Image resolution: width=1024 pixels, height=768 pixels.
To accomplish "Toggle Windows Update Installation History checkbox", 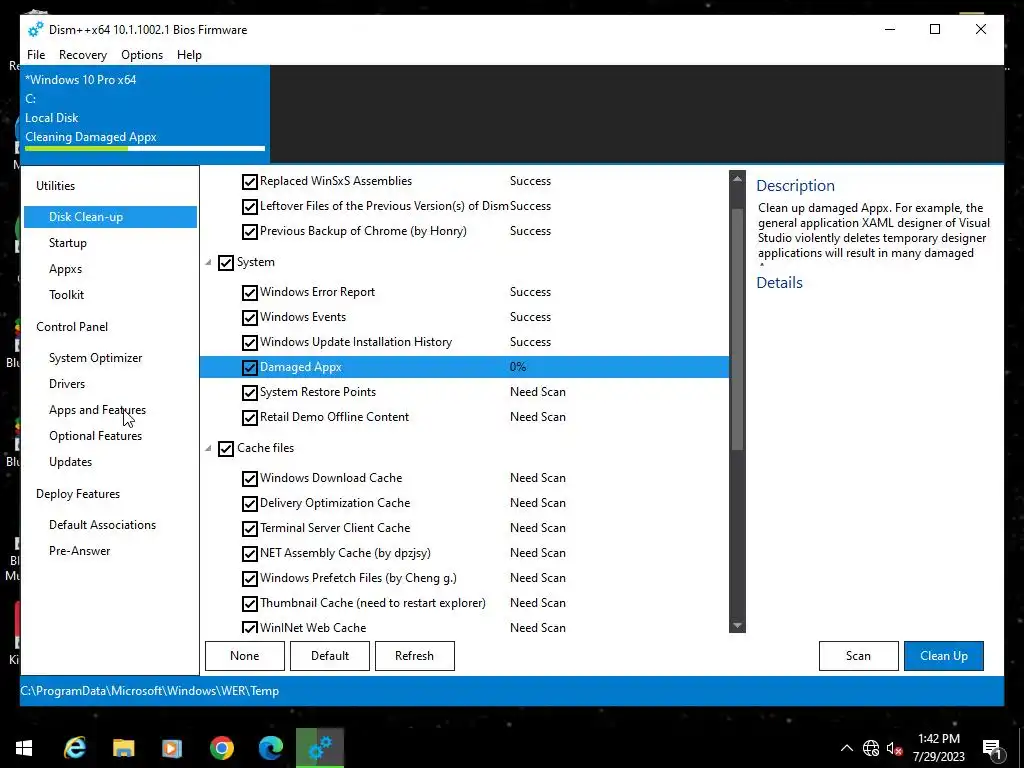I will [249, 342].
